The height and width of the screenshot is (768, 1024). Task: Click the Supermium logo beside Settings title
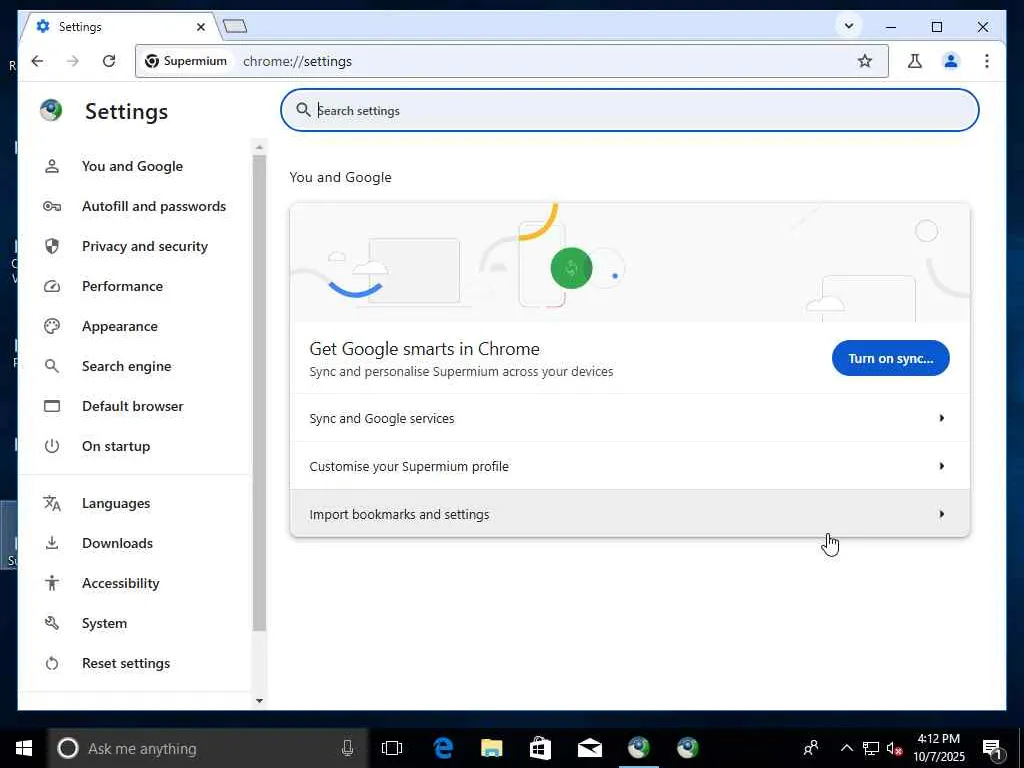click(x=51, y=110)
